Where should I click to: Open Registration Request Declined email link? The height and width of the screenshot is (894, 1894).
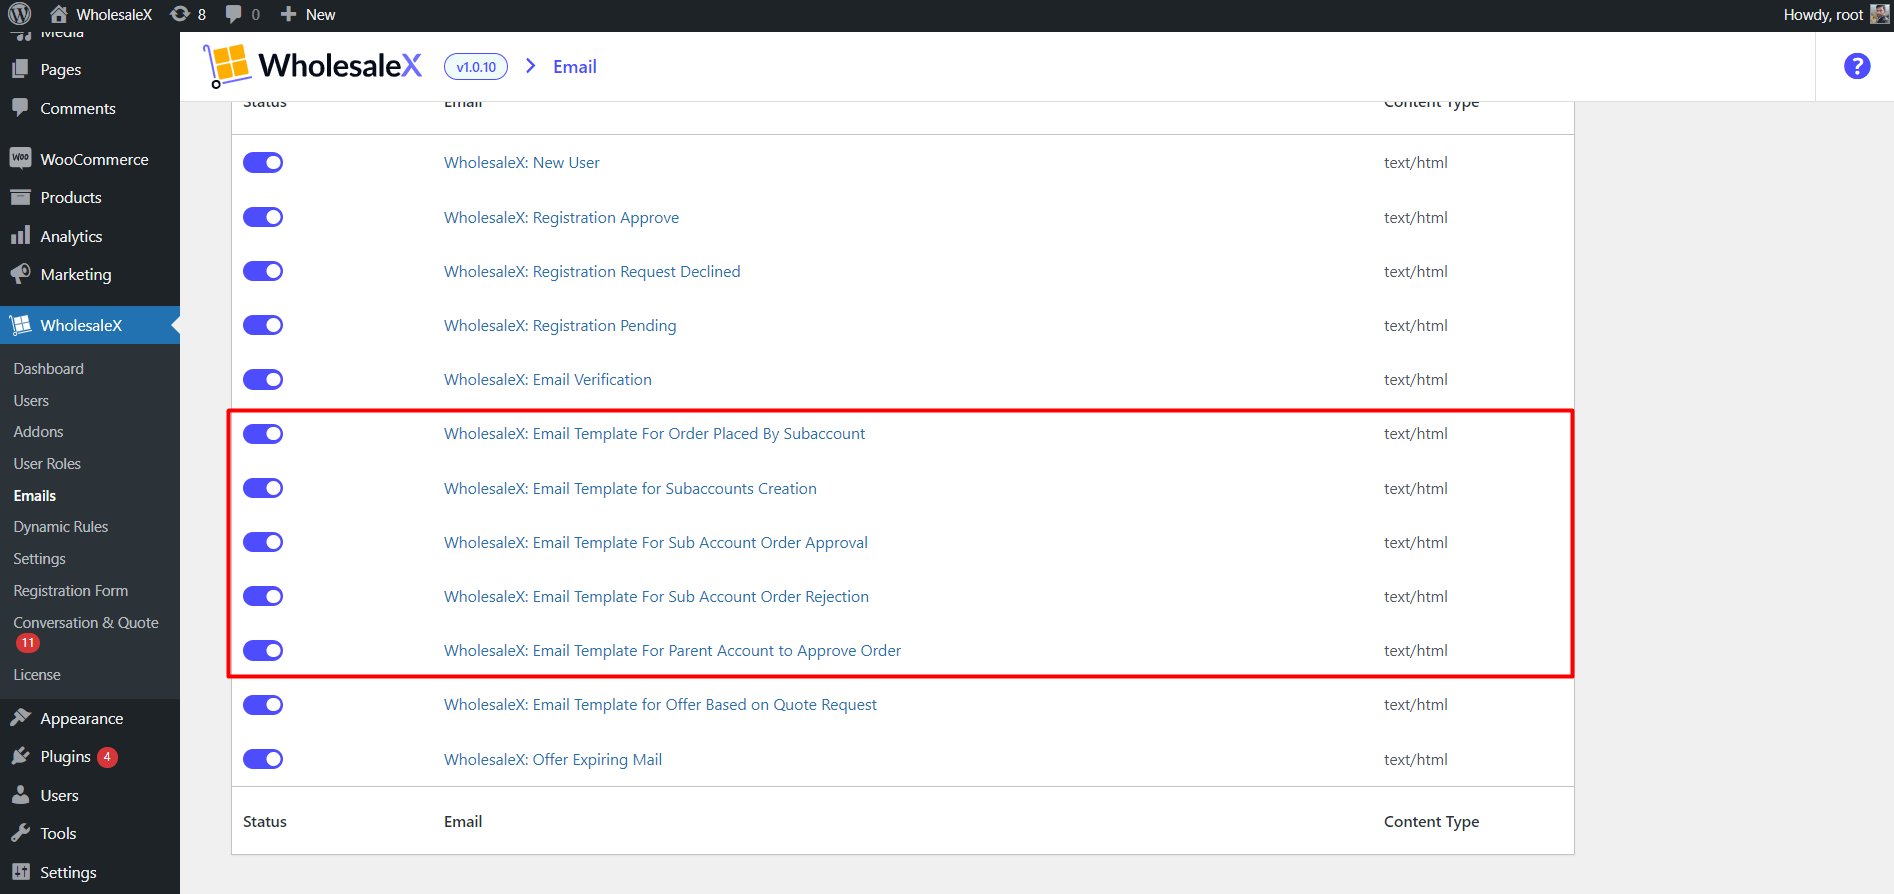[x=592, y=271]
